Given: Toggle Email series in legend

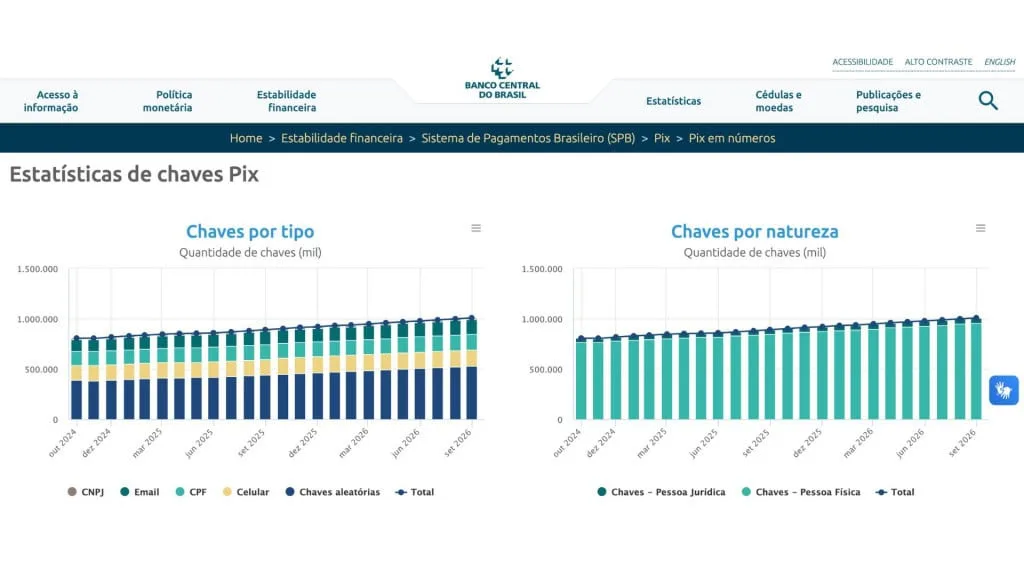Looking at the screenshot, I should 140,492.
